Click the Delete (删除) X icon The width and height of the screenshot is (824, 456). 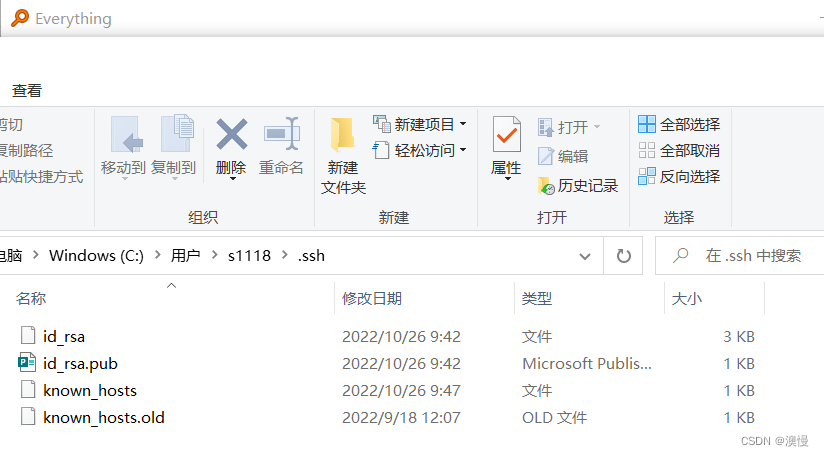(x=231, y=134)
